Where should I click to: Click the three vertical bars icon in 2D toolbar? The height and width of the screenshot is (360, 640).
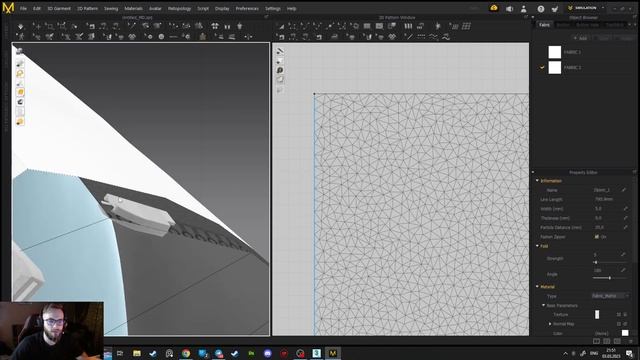(x=408, y=26)
